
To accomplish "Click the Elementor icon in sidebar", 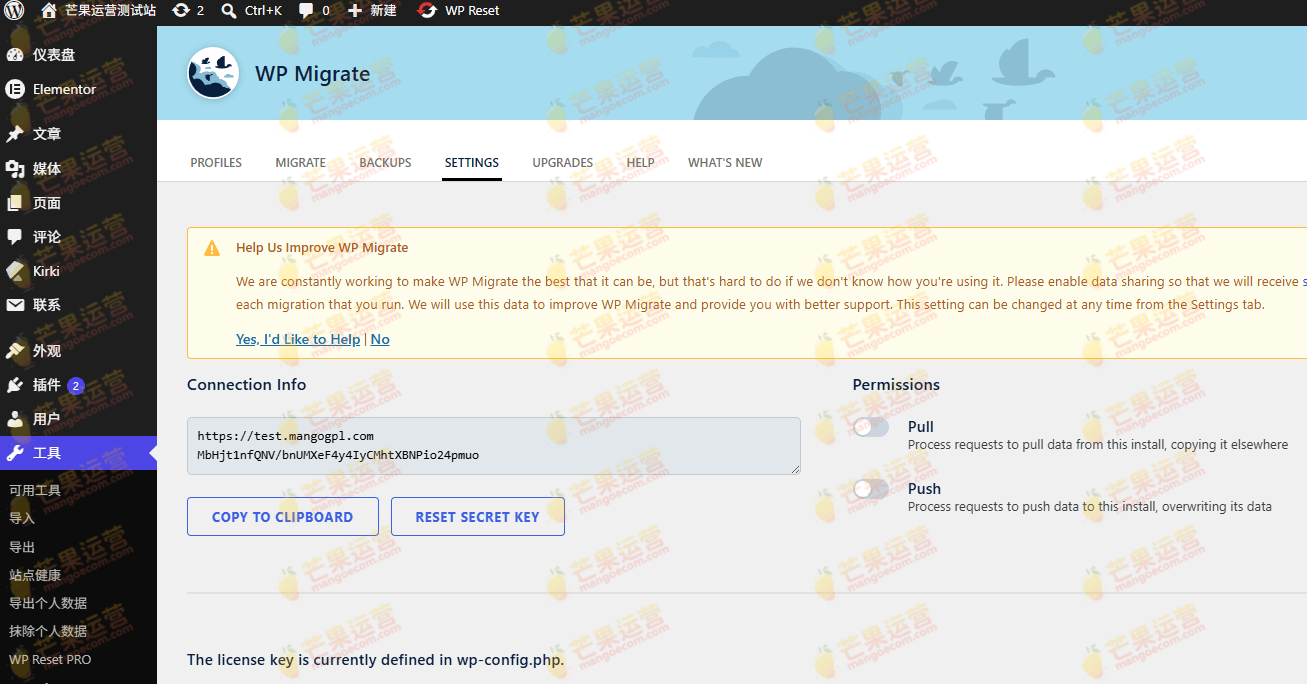I will coord(15,89).
